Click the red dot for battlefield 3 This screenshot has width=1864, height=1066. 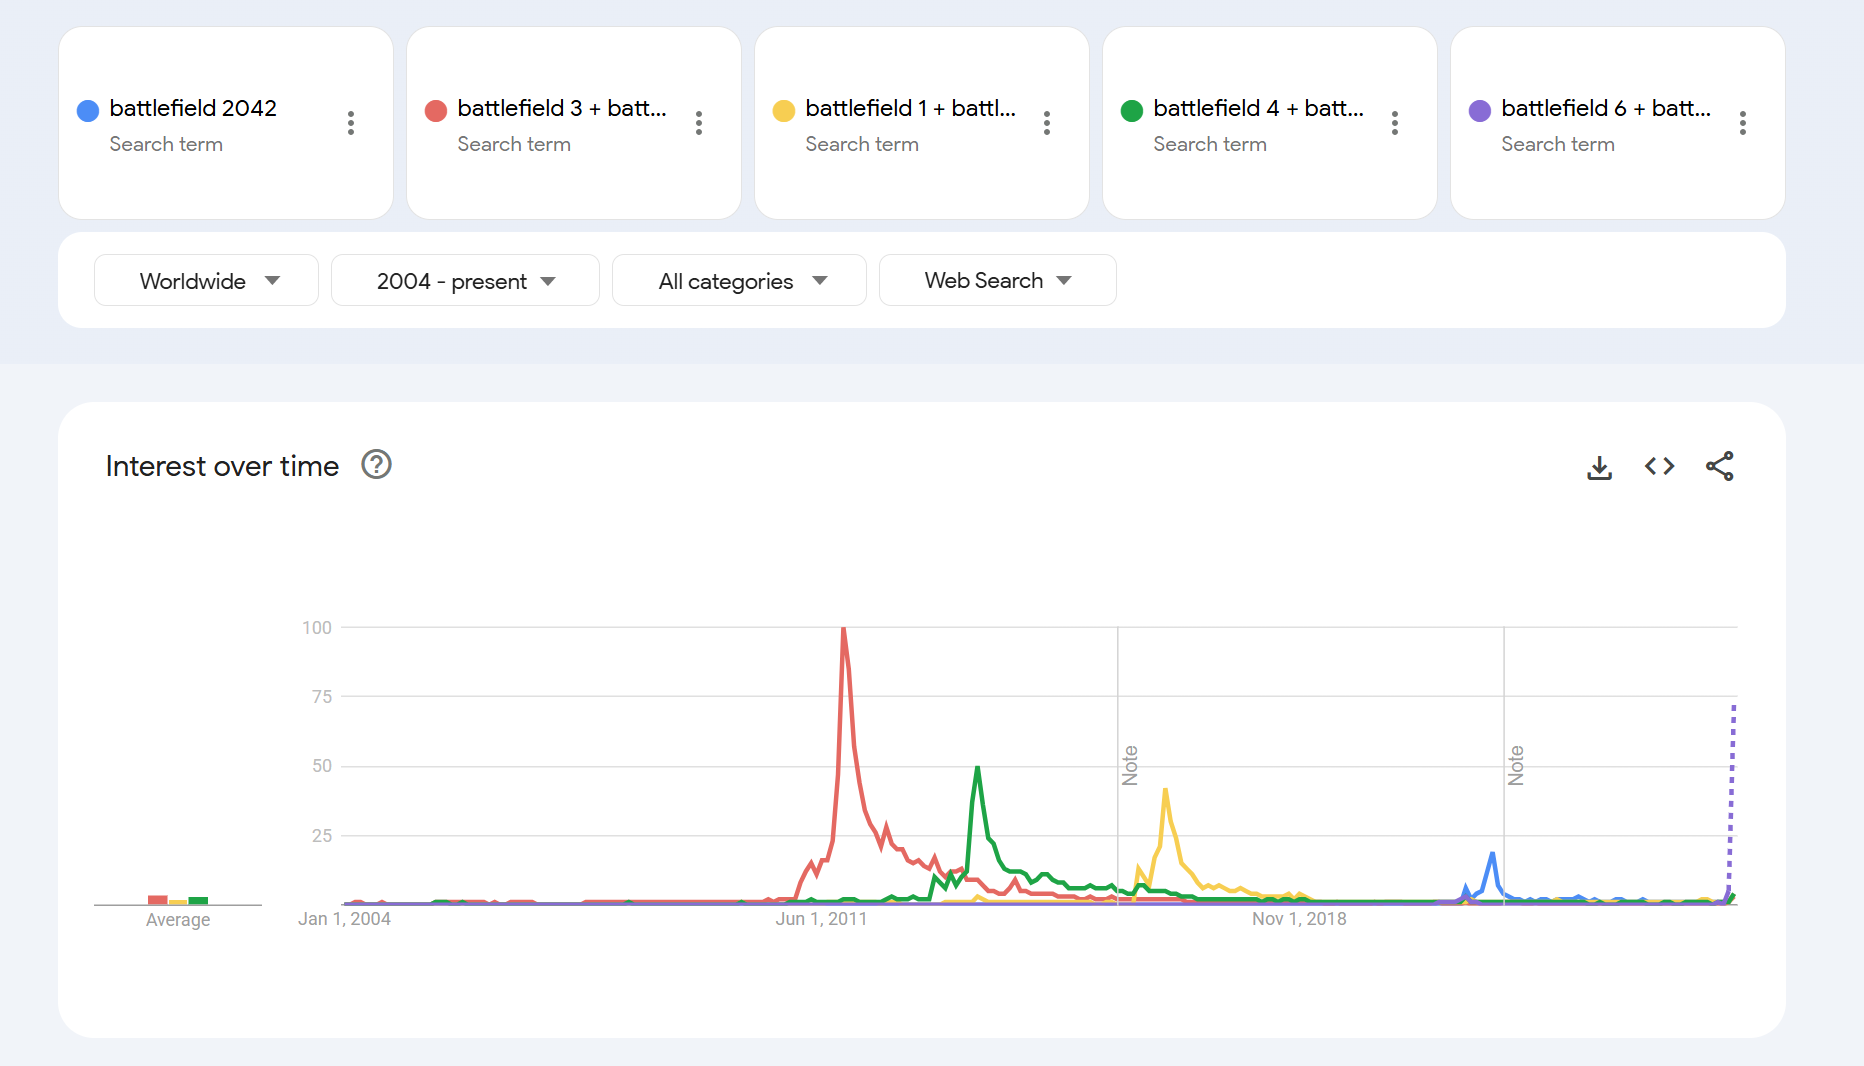pyautogui.click(x=436, y=111)
